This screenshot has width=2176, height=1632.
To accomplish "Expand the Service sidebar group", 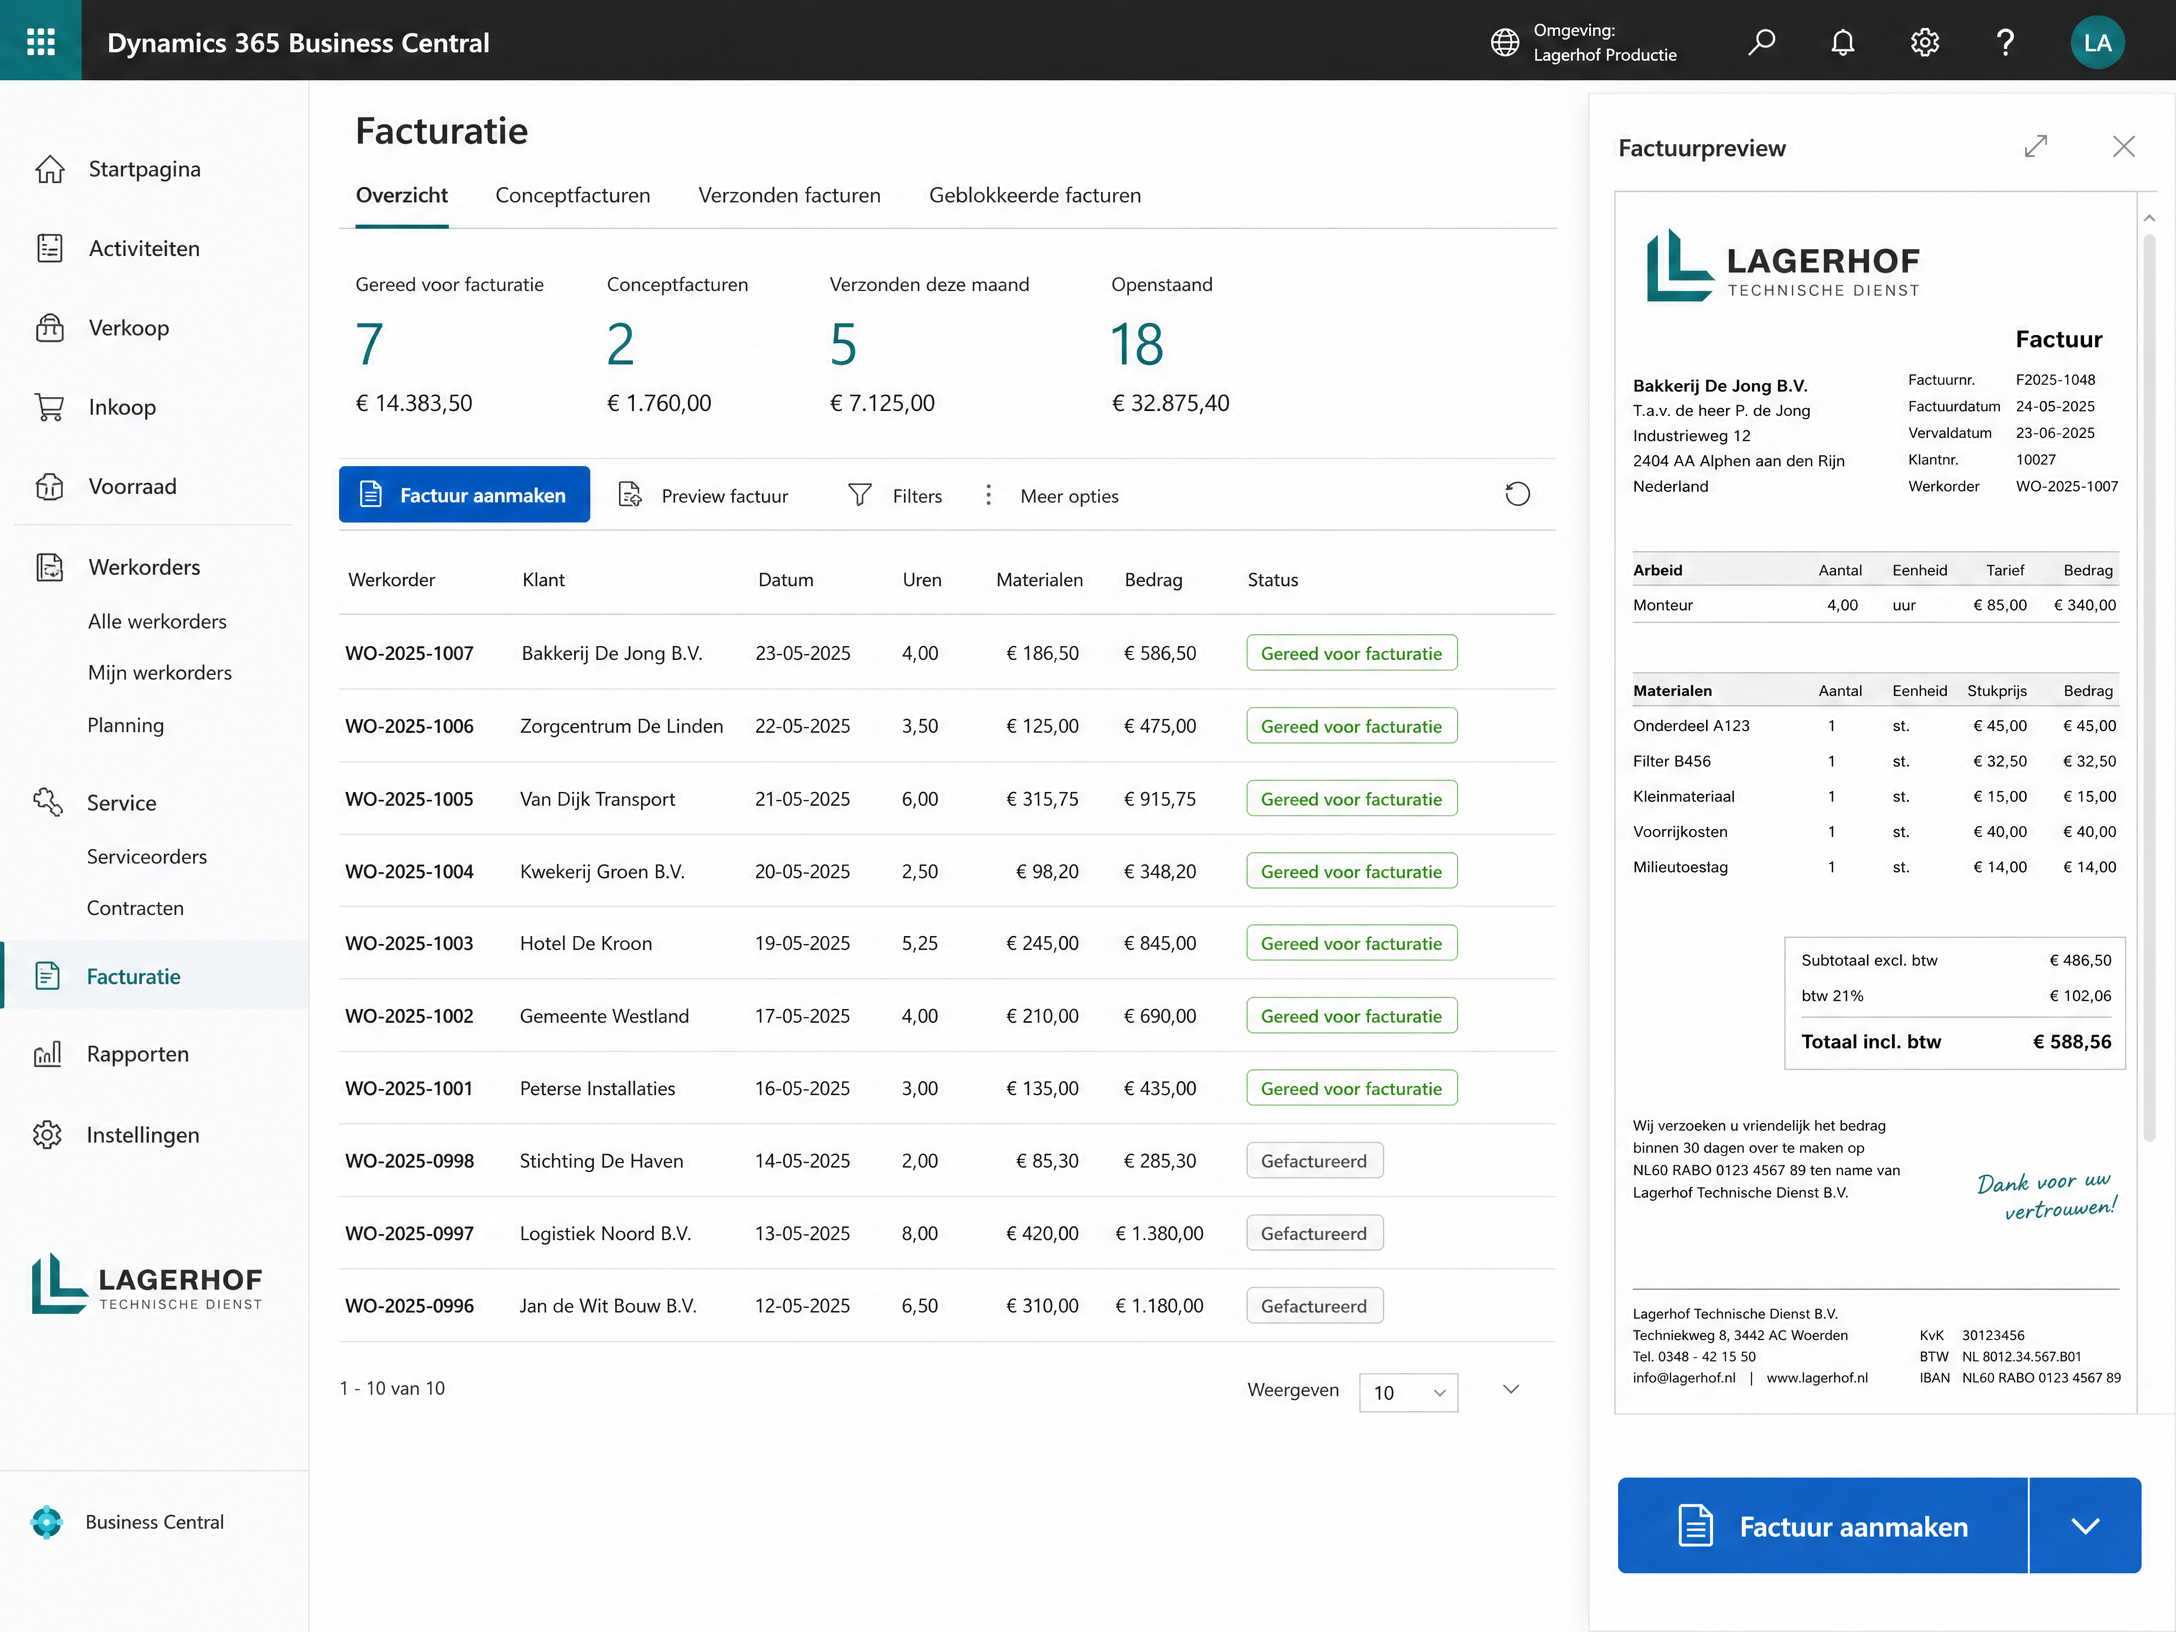I will 95,802.
